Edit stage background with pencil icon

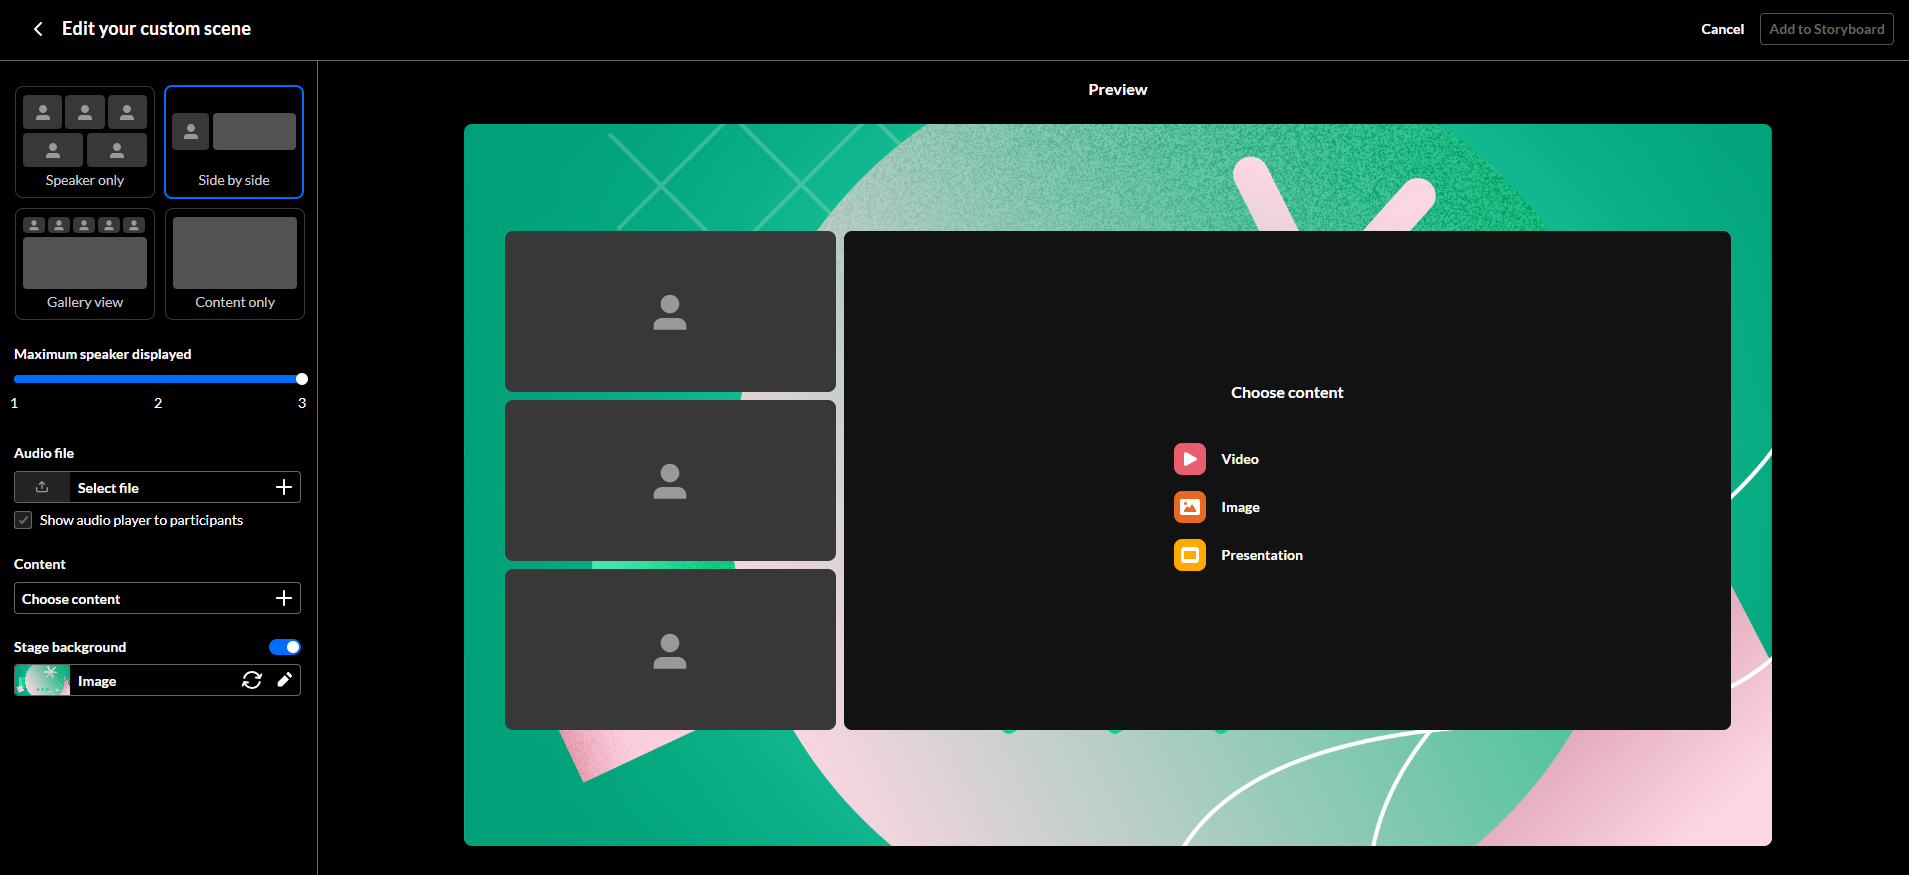pos(285,680)
